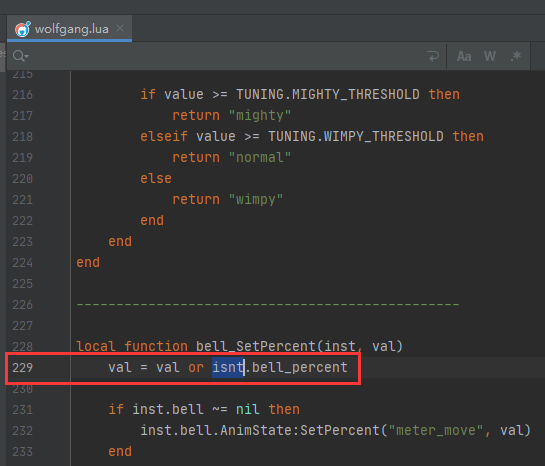Focus the find-in-file search field
Screen dimensions: 545x466
pyautogui.click(x=222, y=56)
